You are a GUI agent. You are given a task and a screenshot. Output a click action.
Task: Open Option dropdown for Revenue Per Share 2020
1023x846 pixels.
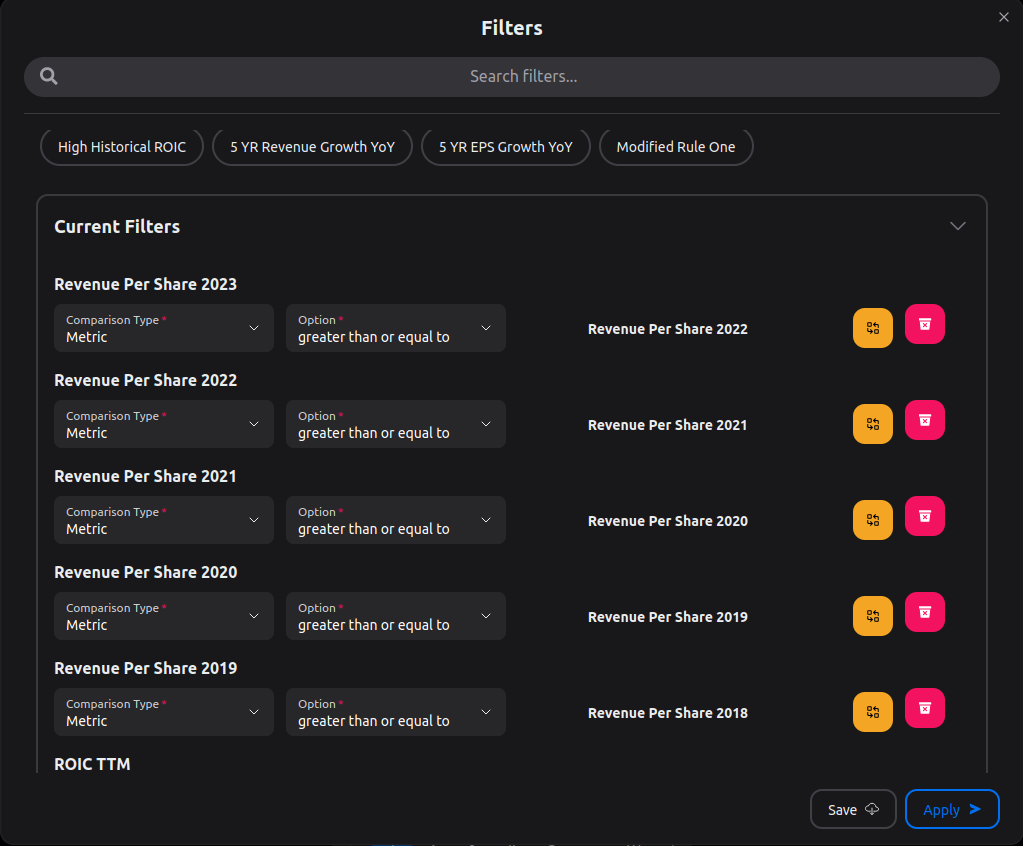click(395, 616)
